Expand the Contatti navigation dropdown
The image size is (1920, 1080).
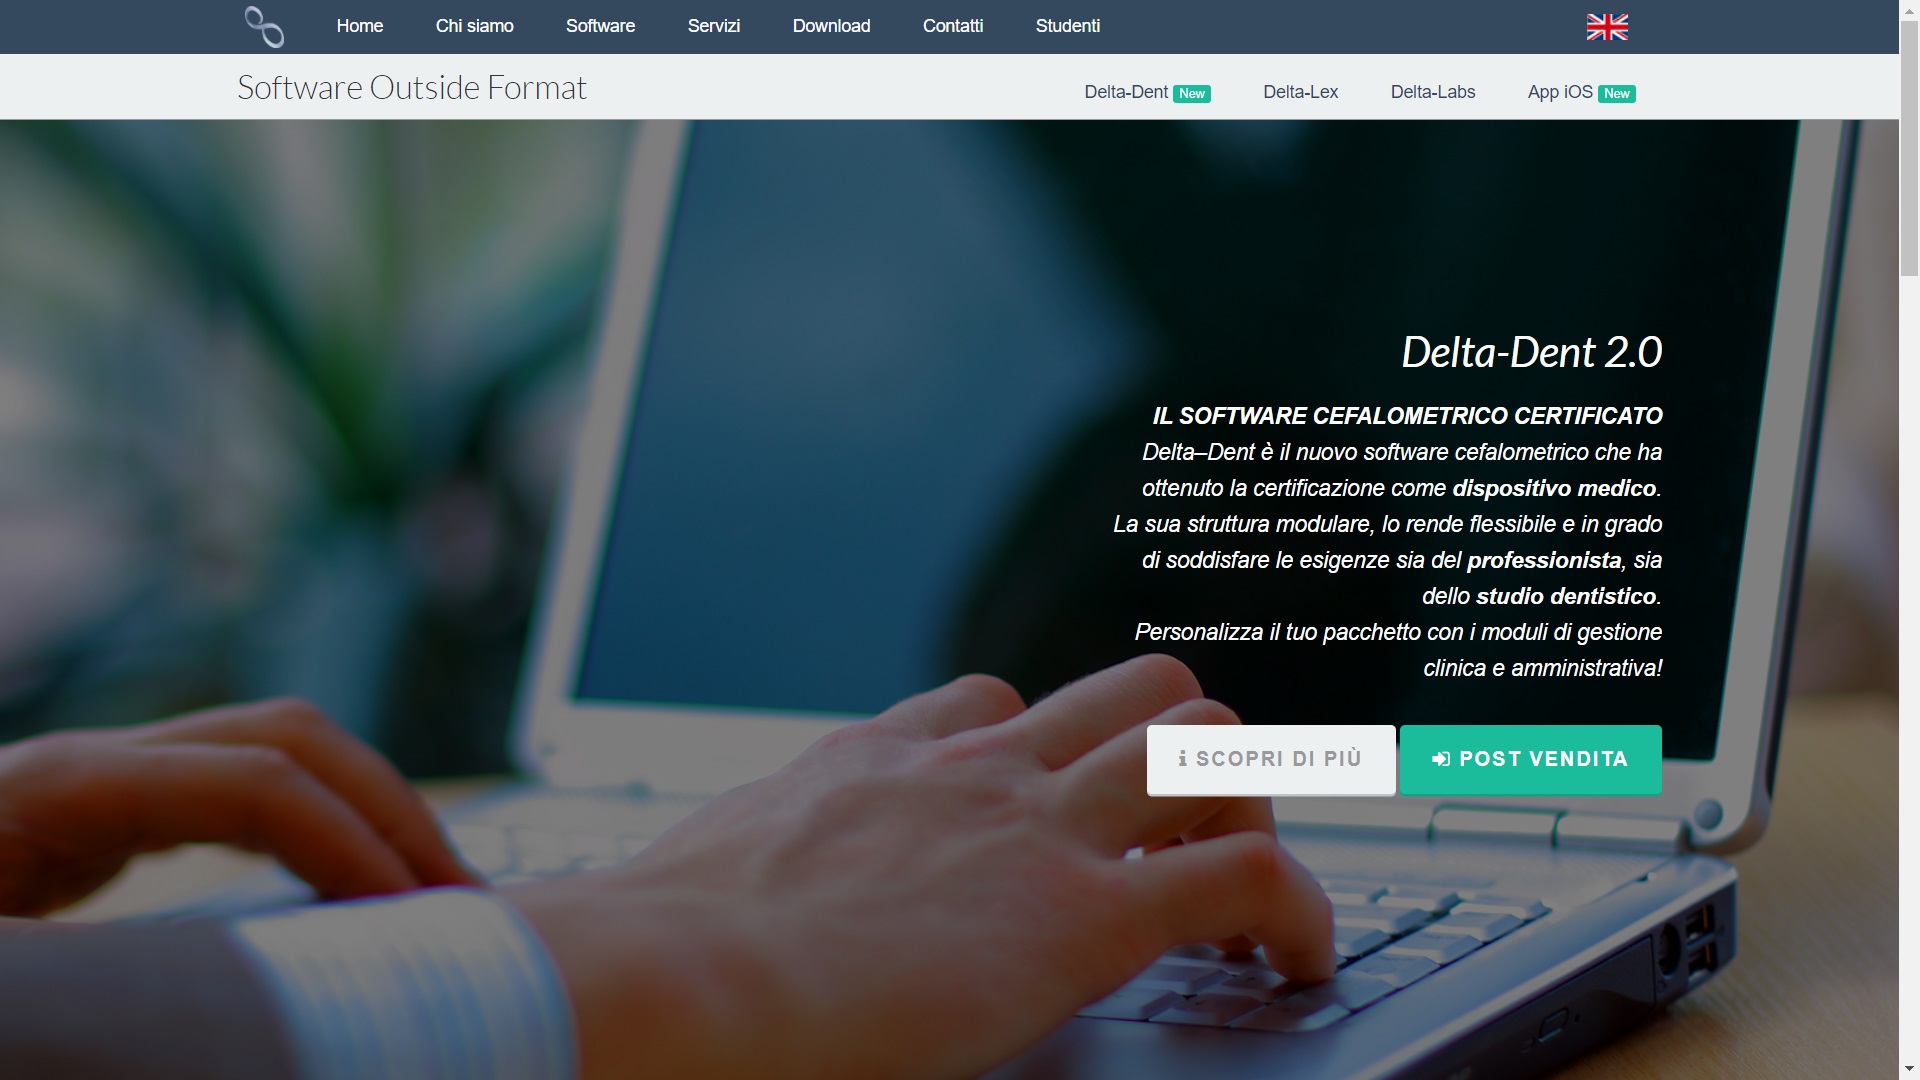(x=952, y=25)
